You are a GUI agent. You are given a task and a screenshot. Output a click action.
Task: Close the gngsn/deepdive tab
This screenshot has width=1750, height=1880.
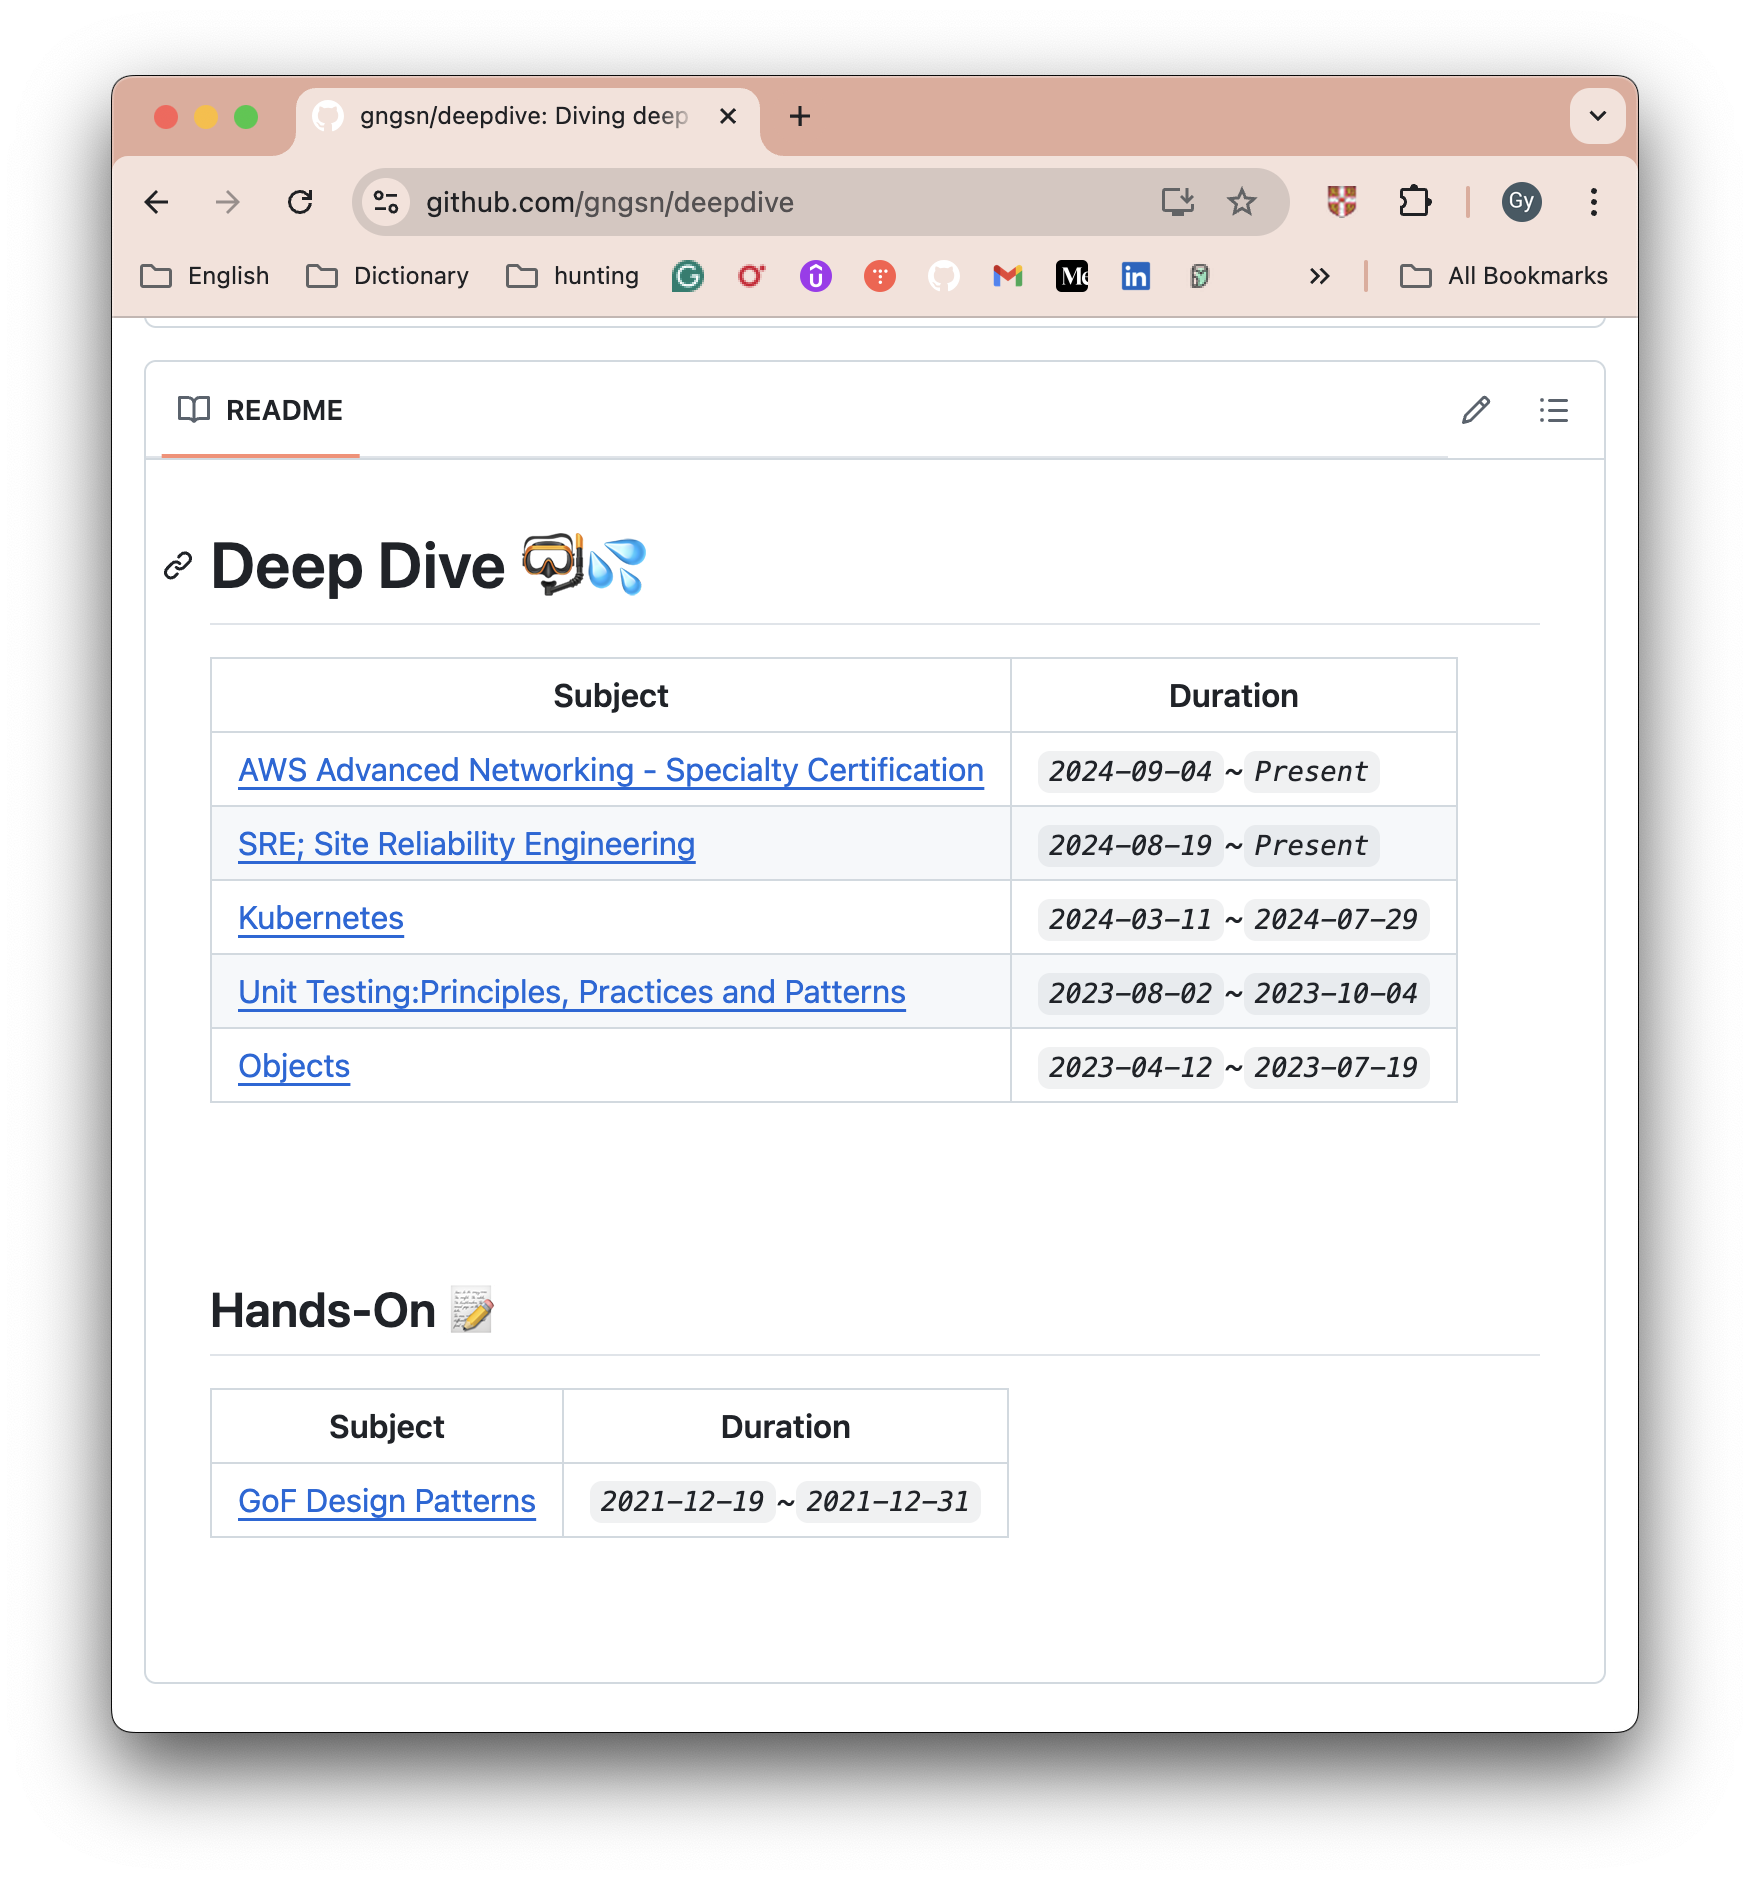coord(728,117)
